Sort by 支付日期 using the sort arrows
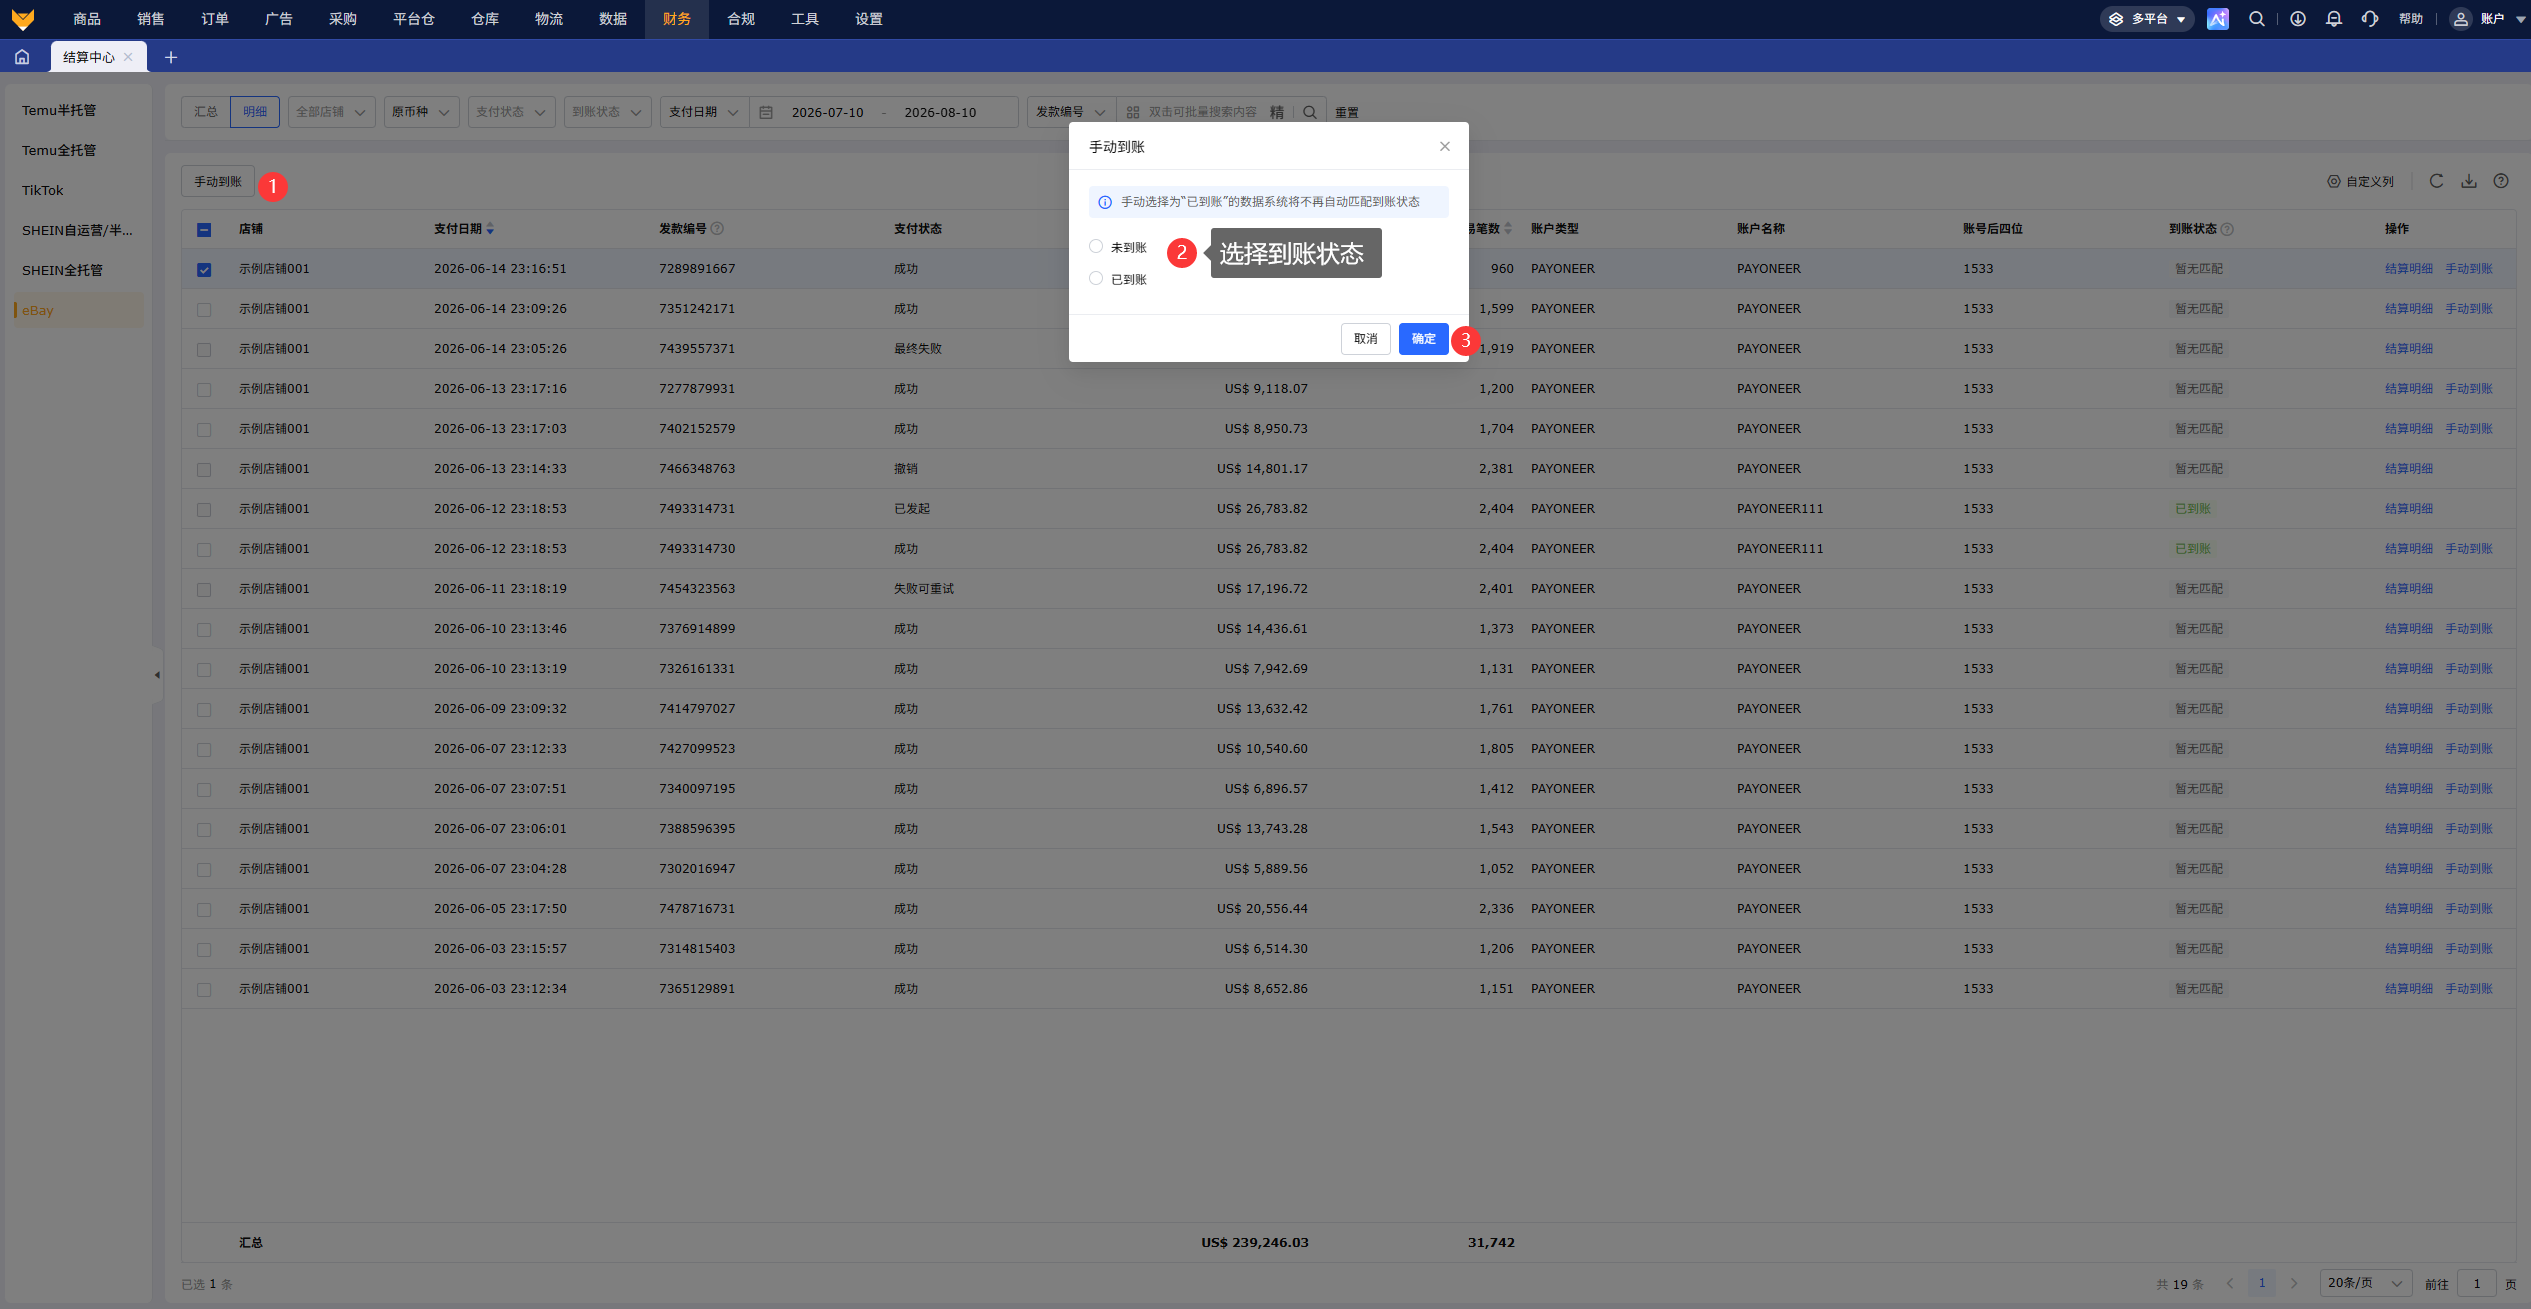This screenshot has height=1309, width=2531. click(490, 229)
